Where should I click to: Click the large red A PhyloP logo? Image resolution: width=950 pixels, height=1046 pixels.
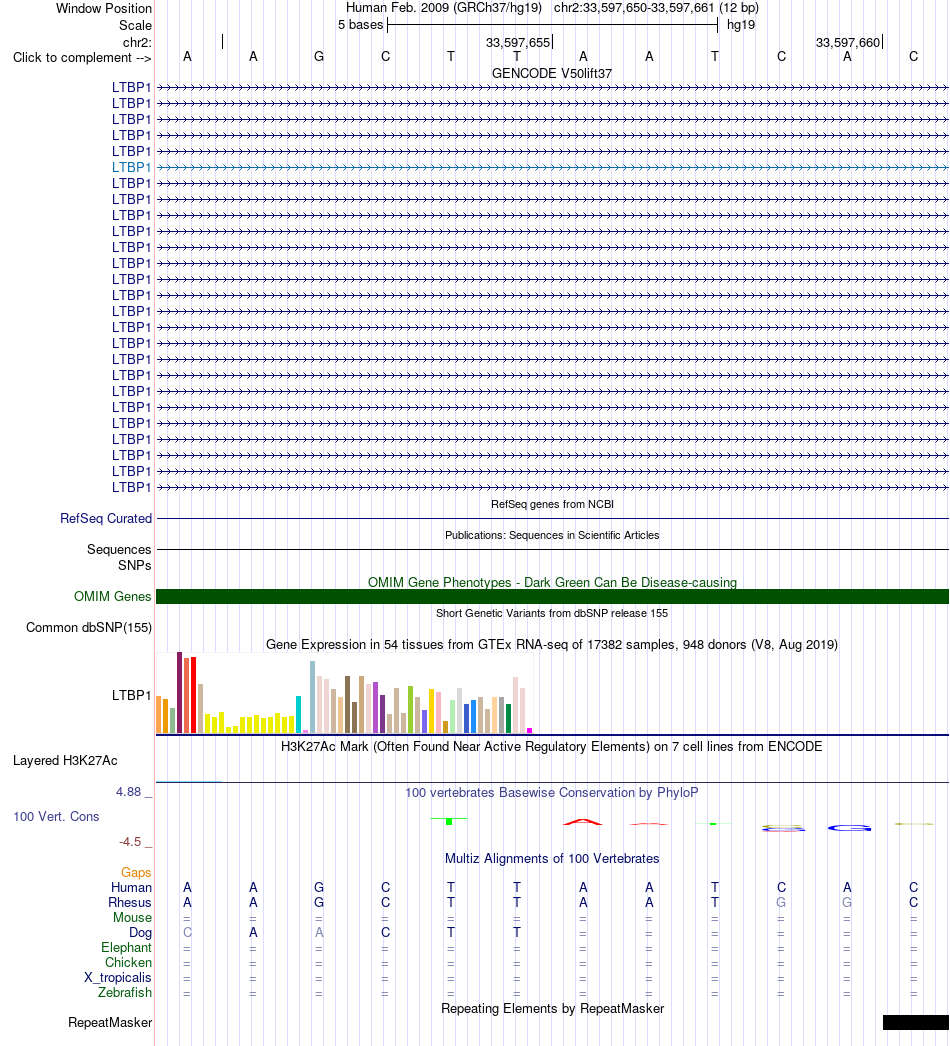click(582, 822)
